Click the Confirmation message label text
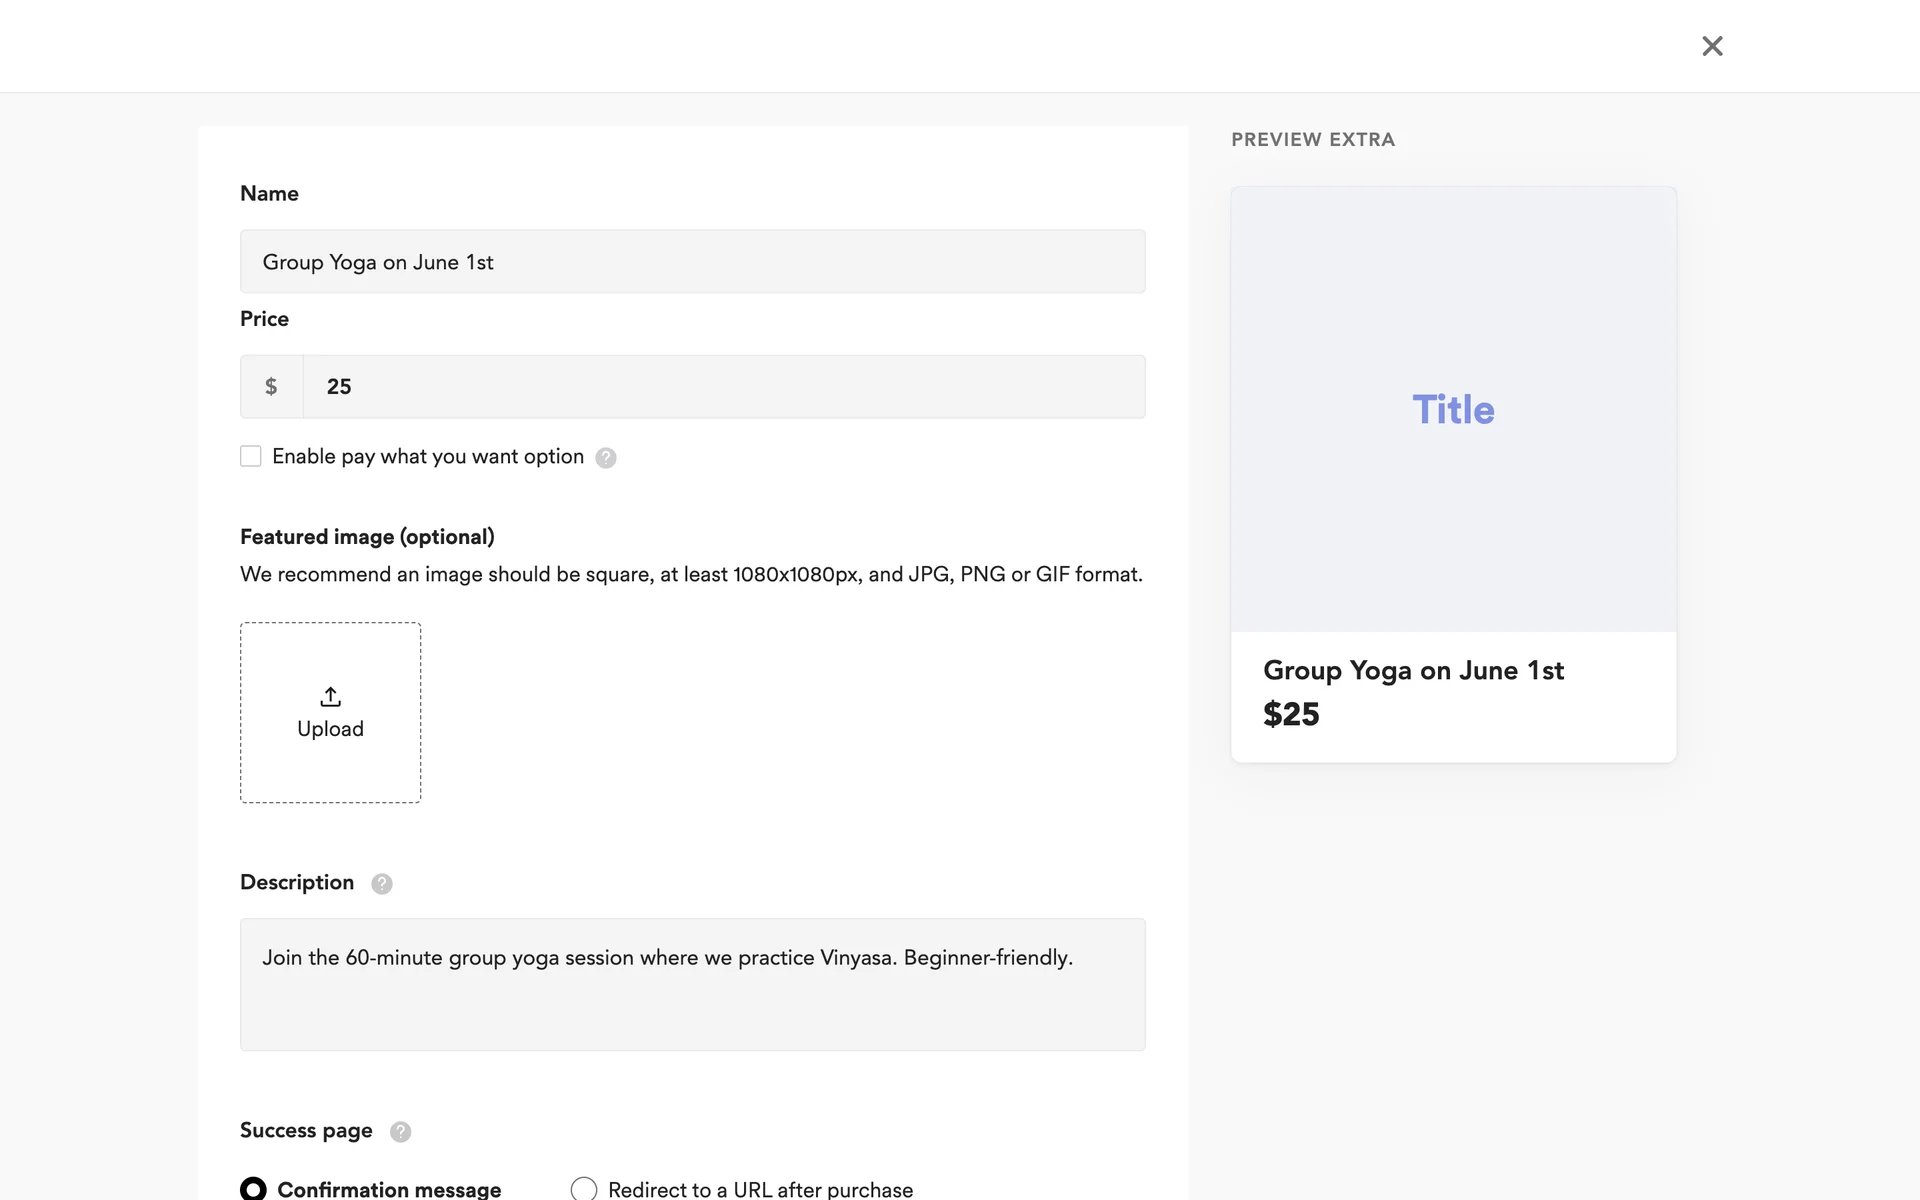Viewport: 1920px width, 1200px height. pos(389,1189)
